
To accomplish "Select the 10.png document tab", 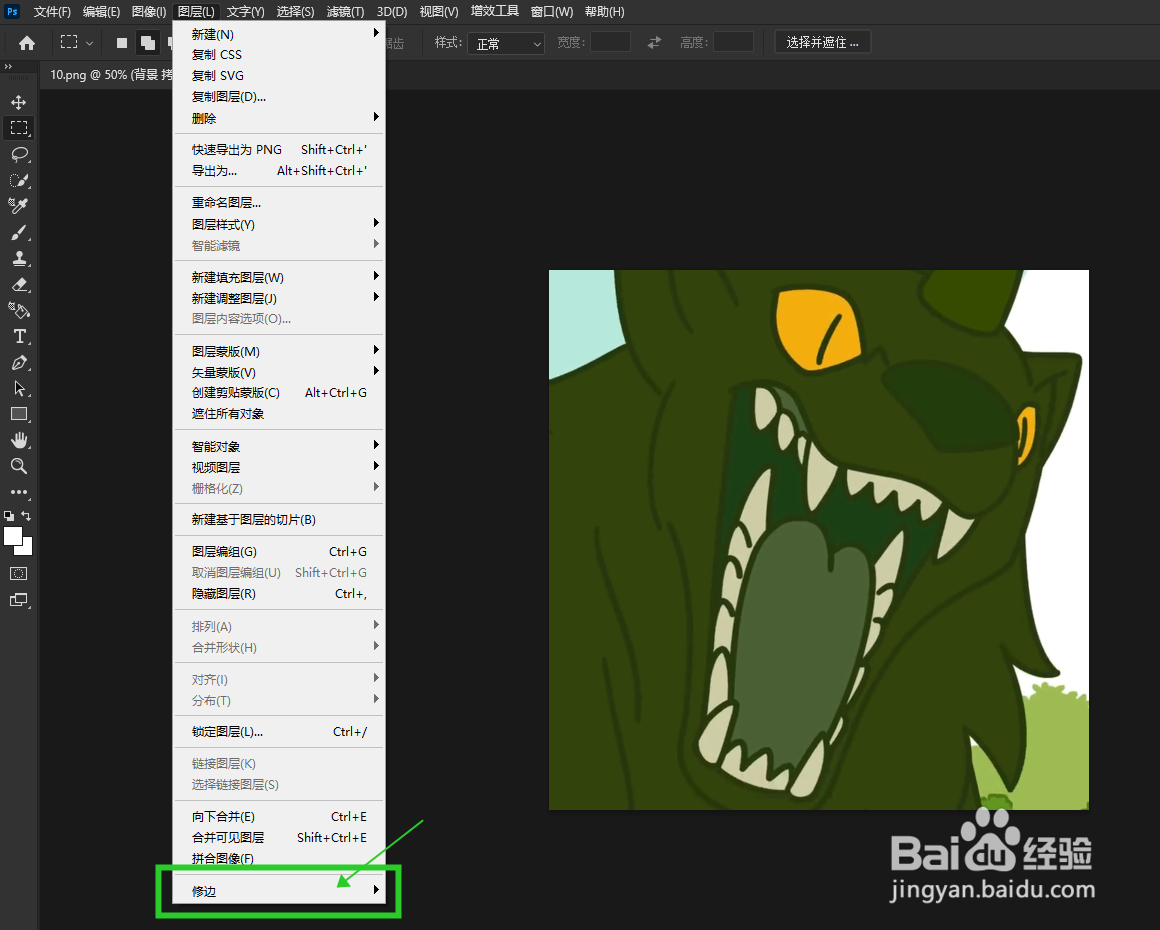I will click(111, 75).
